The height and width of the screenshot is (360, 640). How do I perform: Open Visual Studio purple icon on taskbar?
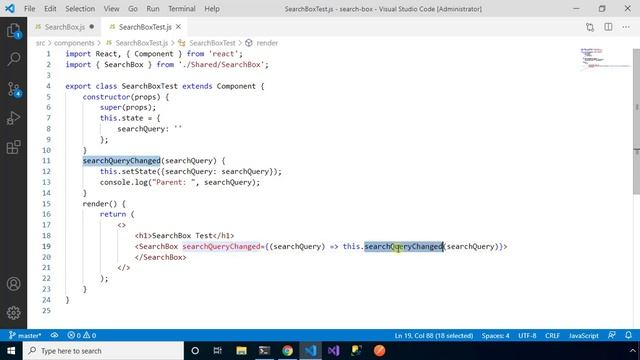(333, 351)
